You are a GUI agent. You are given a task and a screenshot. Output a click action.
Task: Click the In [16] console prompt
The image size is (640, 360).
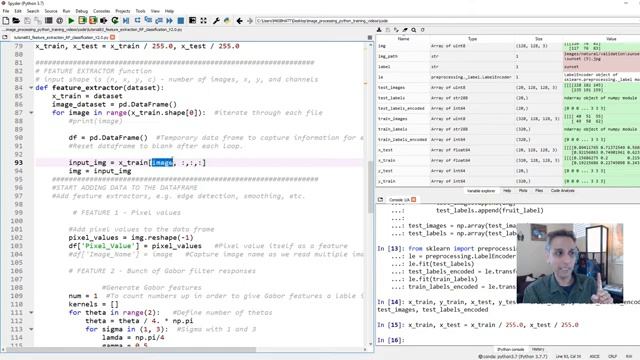point(391,340)
